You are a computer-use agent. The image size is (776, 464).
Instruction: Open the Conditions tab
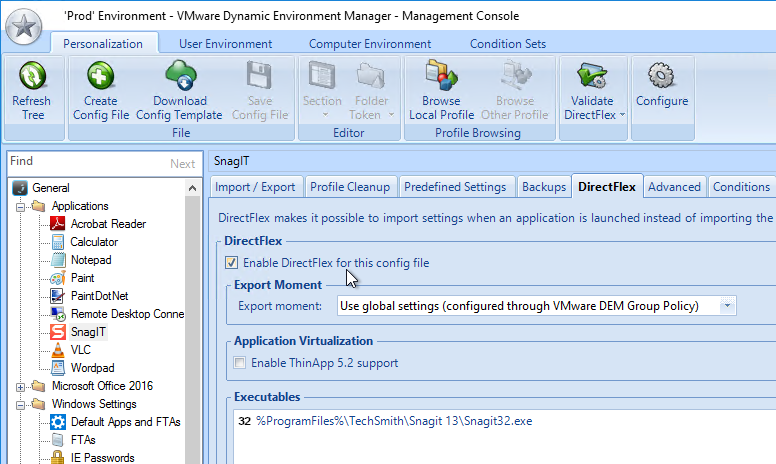point(741,187)
